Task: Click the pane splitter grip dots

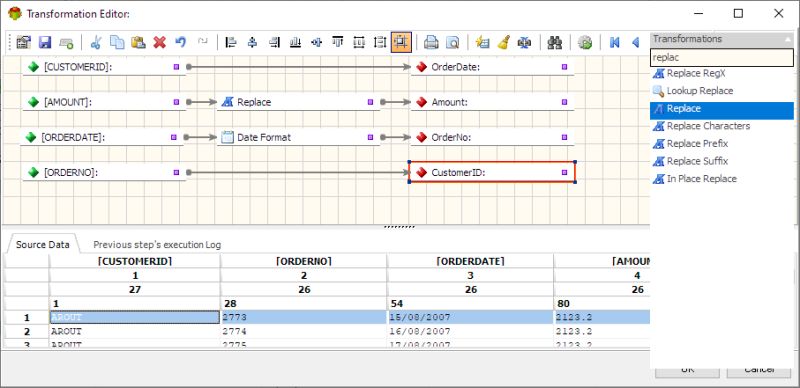Action: pyautogui.click(x=399, y=227)
